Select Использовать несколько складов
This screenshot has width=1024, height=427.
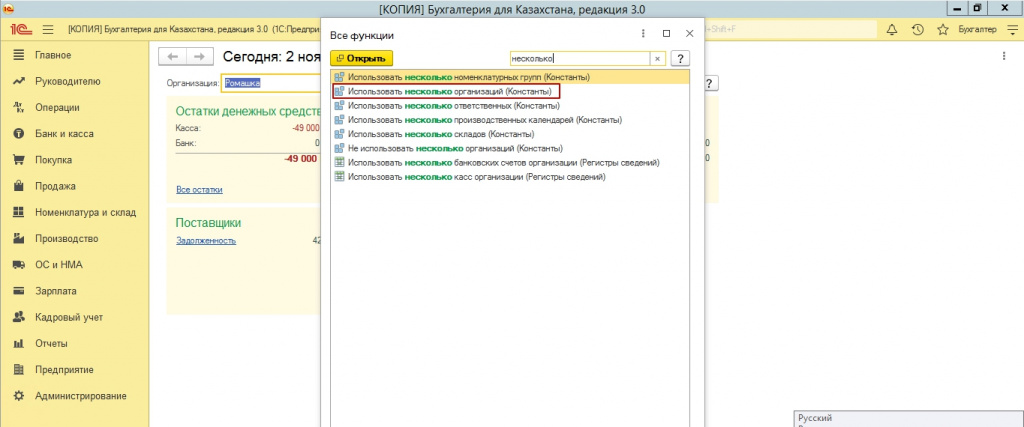[510, 134]
